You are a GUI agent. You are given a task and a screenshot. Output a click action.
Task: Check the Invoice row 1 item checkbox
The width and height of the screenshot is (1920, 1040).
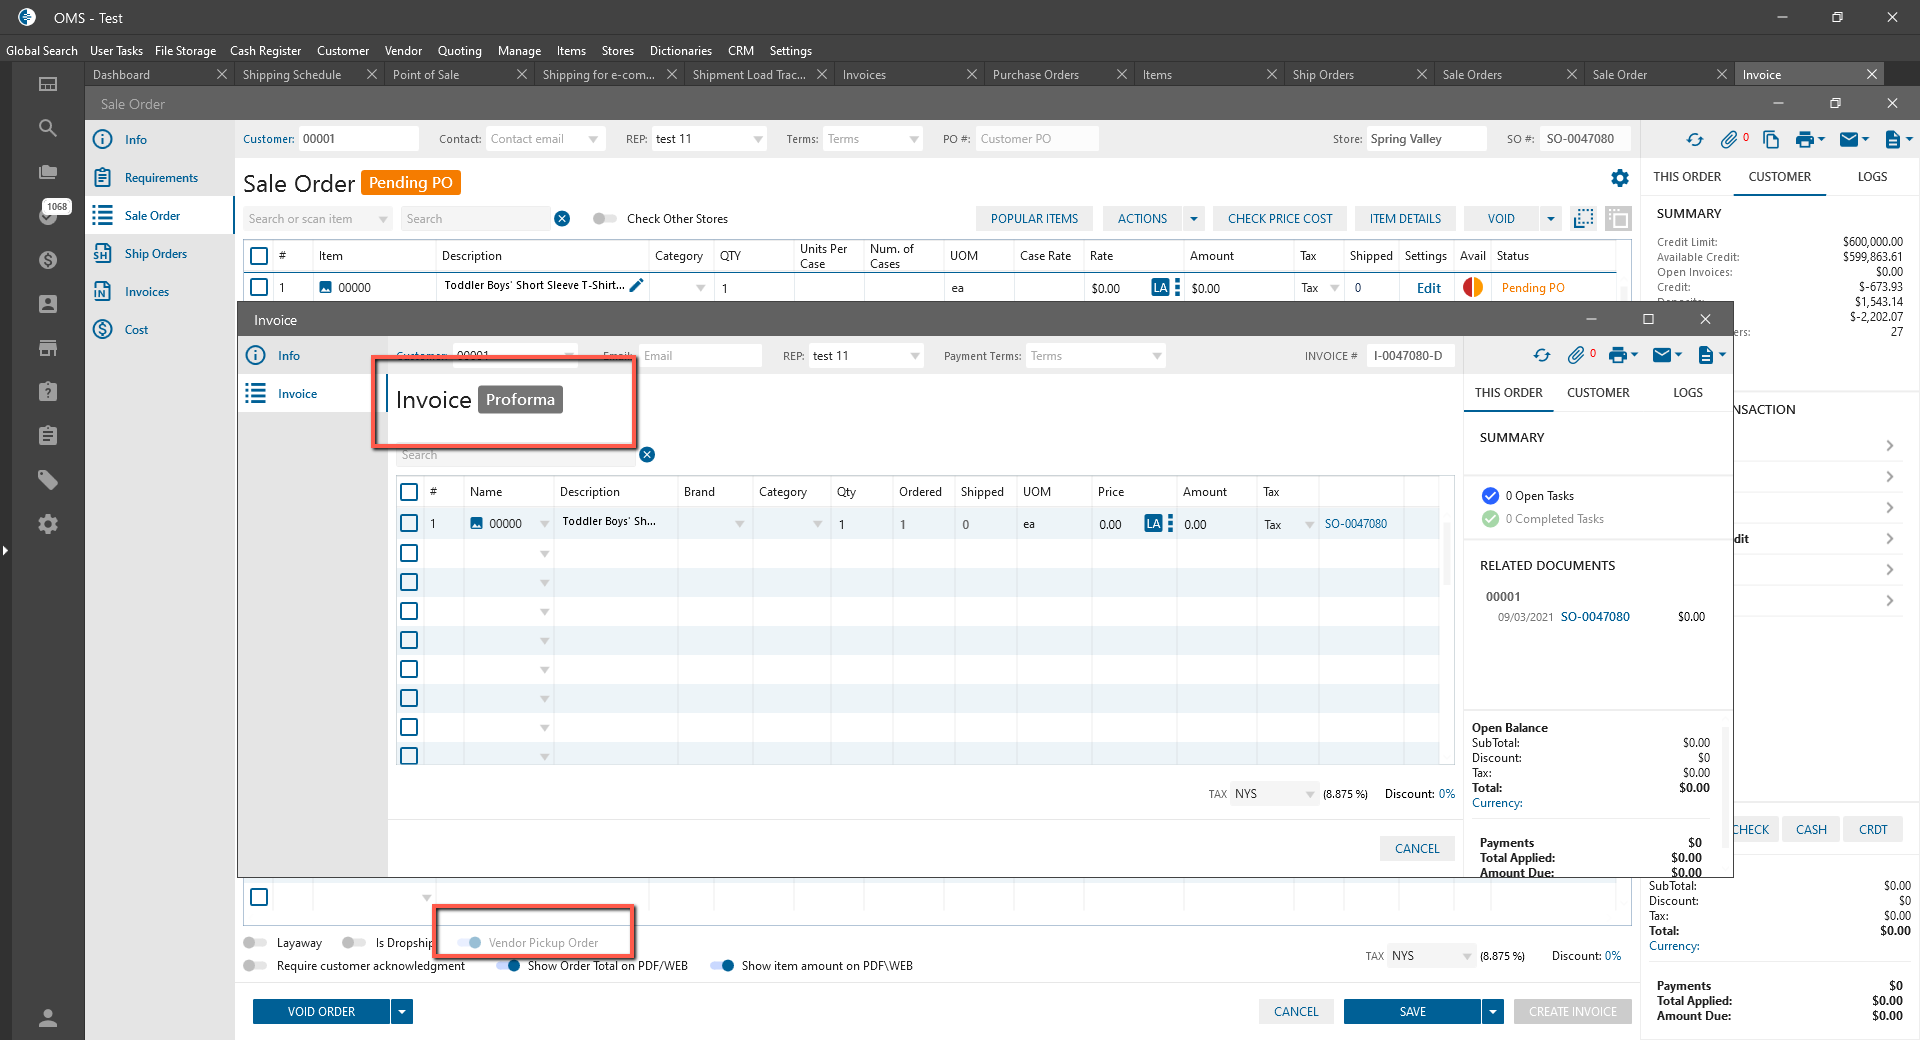pos(409,523)
